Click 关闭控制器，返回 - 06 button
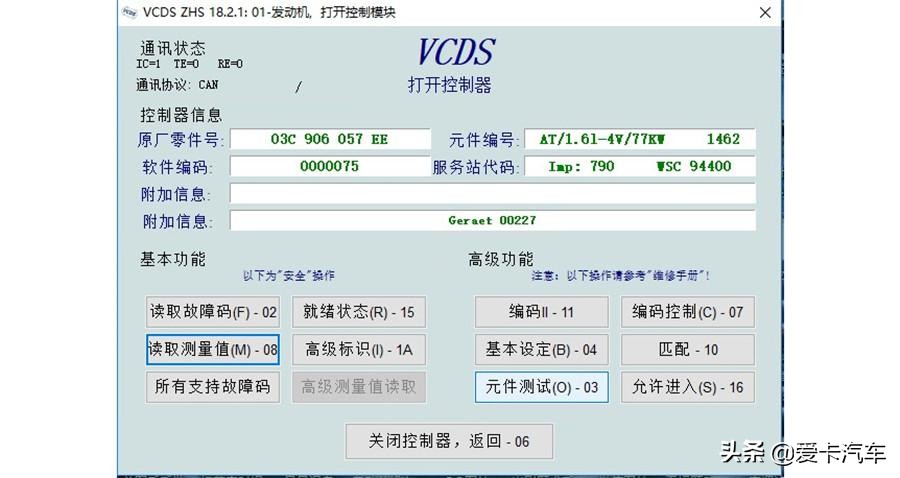Viewport: 900px width, 478px height. click(449, 441)
